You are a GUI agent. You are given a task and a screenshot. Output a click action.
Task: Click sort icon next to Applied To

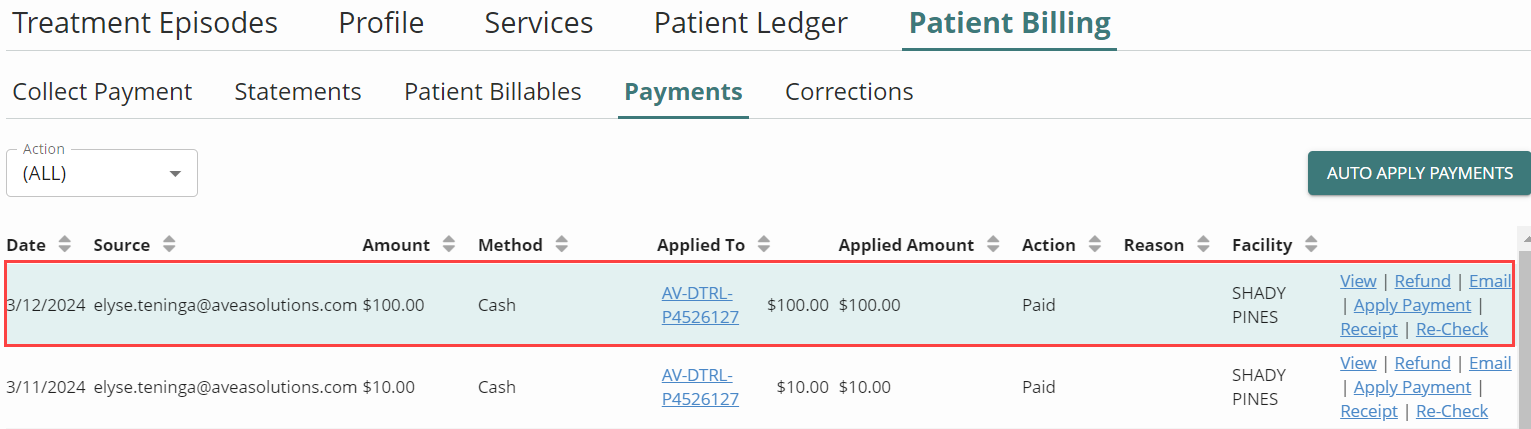pyautogui.click(x=765, y=244)
